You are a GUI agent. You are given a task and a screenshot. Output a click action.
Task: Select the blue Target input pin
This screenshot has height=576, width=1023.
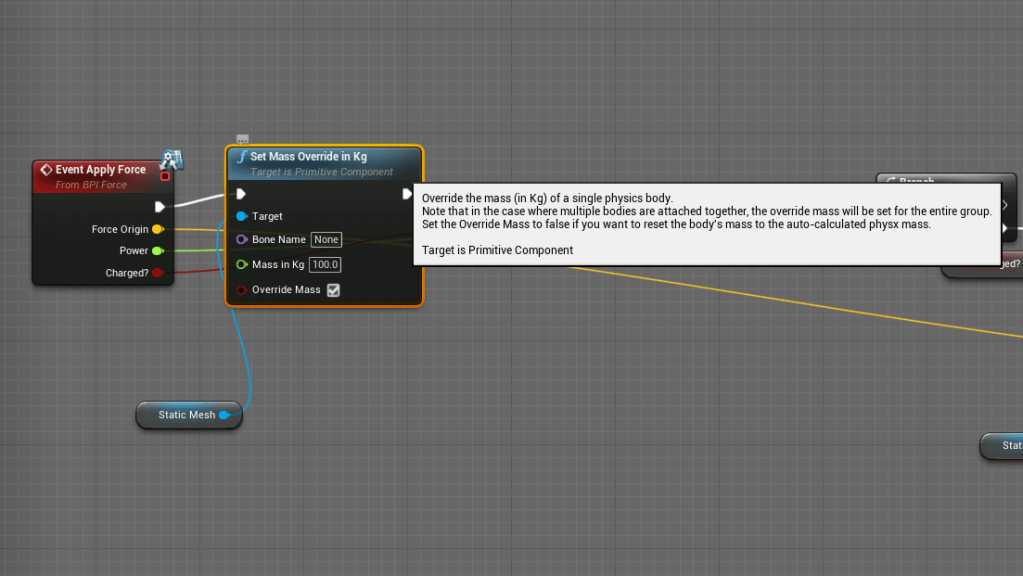pyautogui.click(x=242, y=216)
